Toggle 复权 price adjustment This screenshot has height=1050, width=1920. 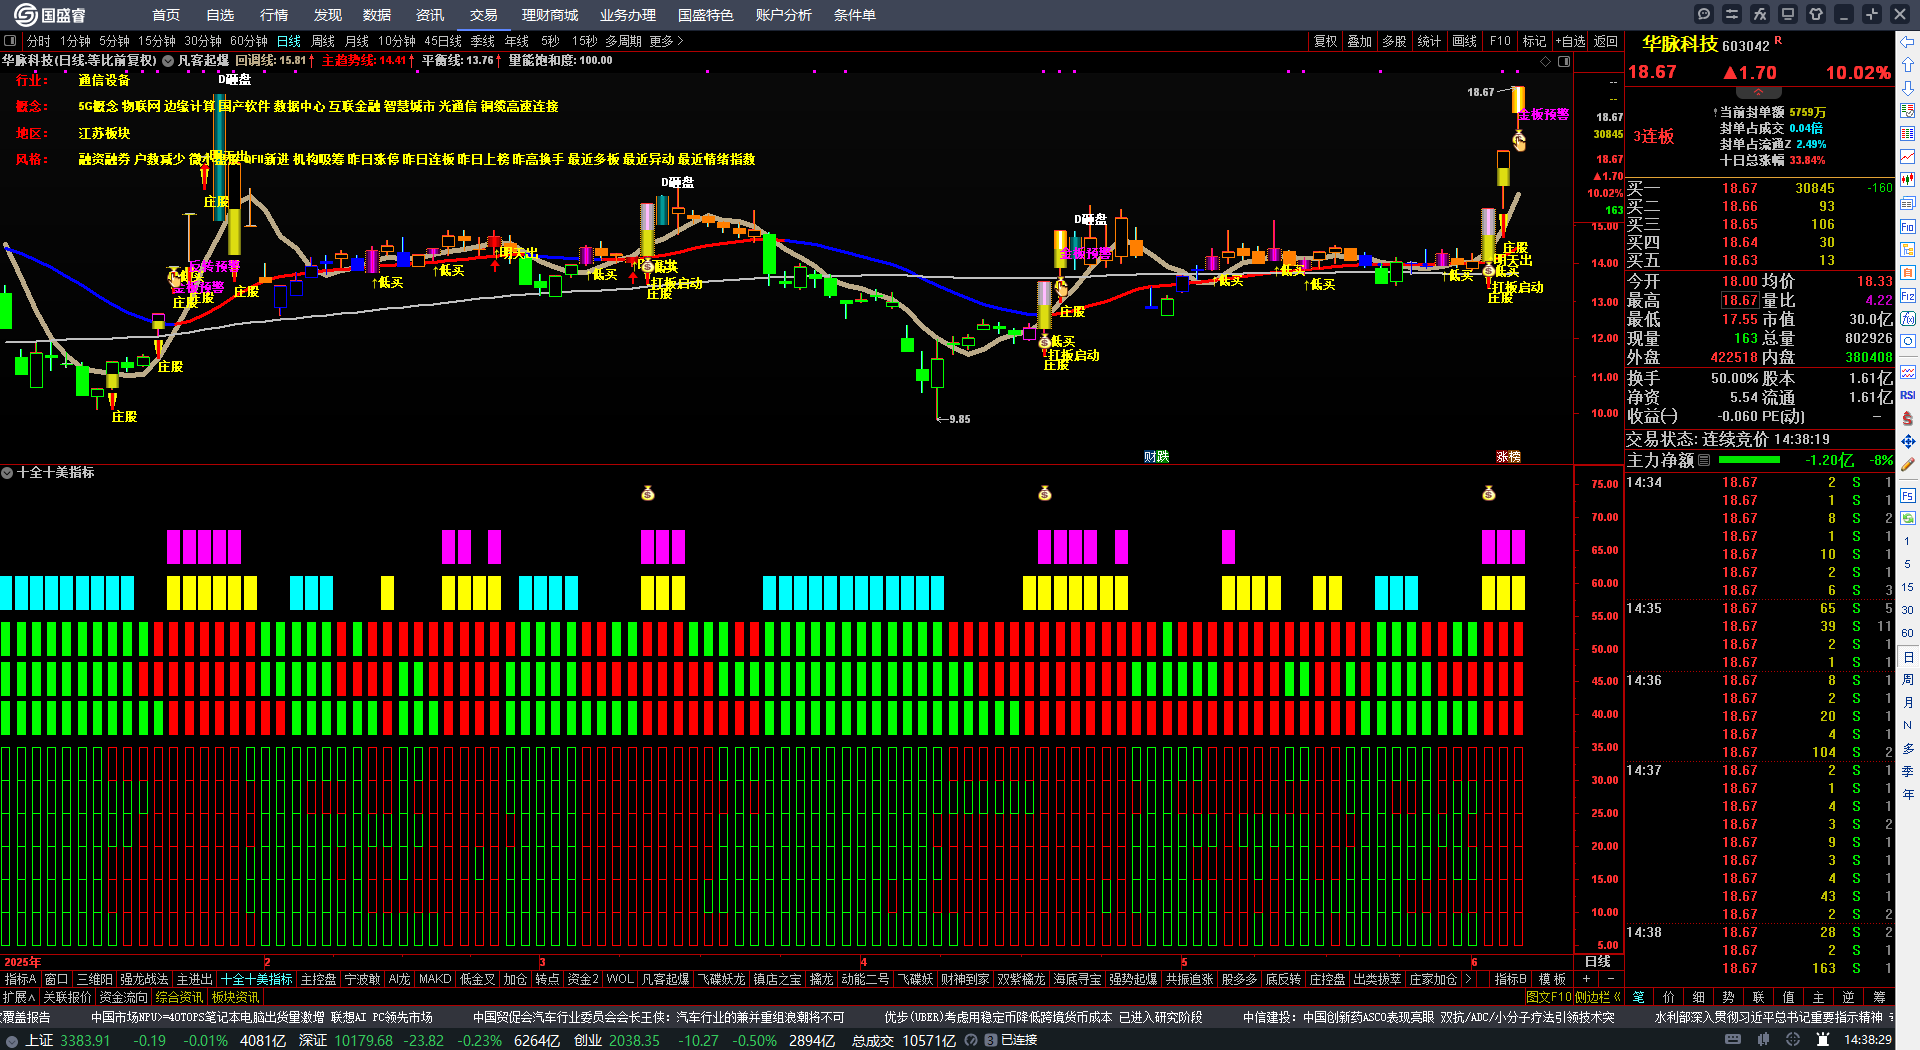click(1326, 41)
